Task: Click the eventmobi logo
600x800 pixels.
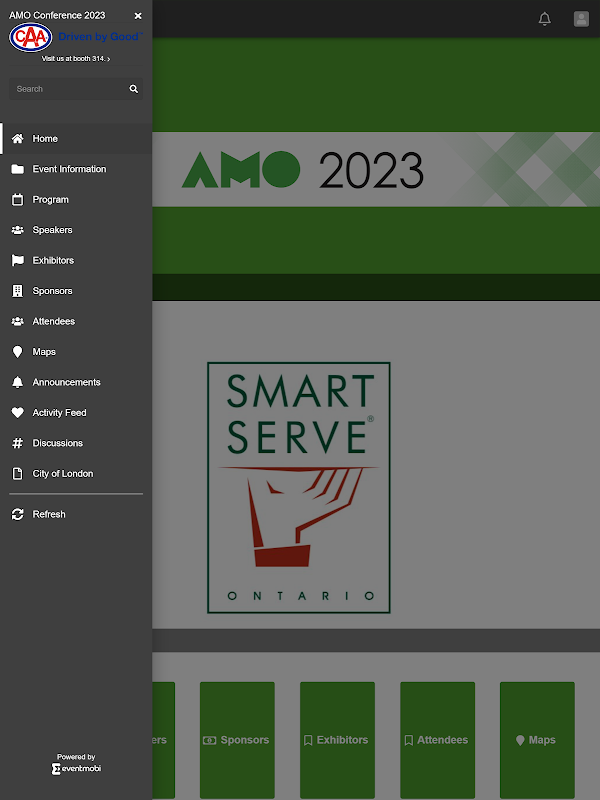Action: 76,768
